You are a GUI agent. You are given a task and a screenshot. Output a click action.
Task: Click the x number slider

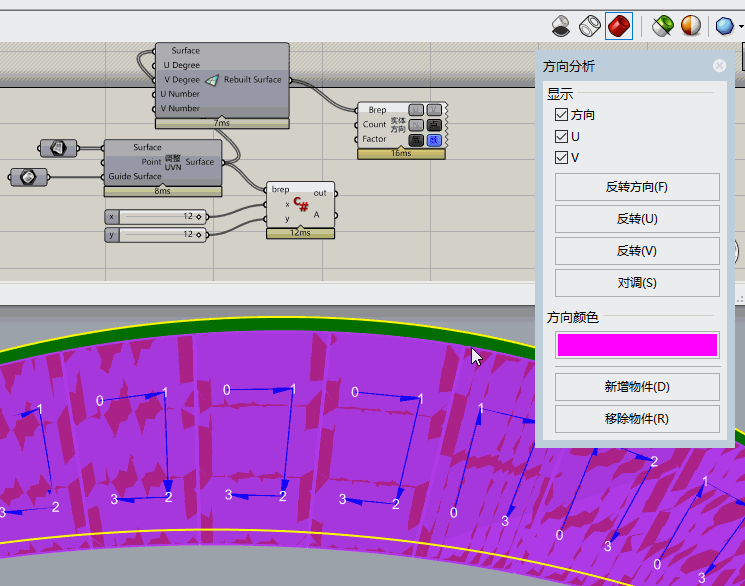pos(156,217)
